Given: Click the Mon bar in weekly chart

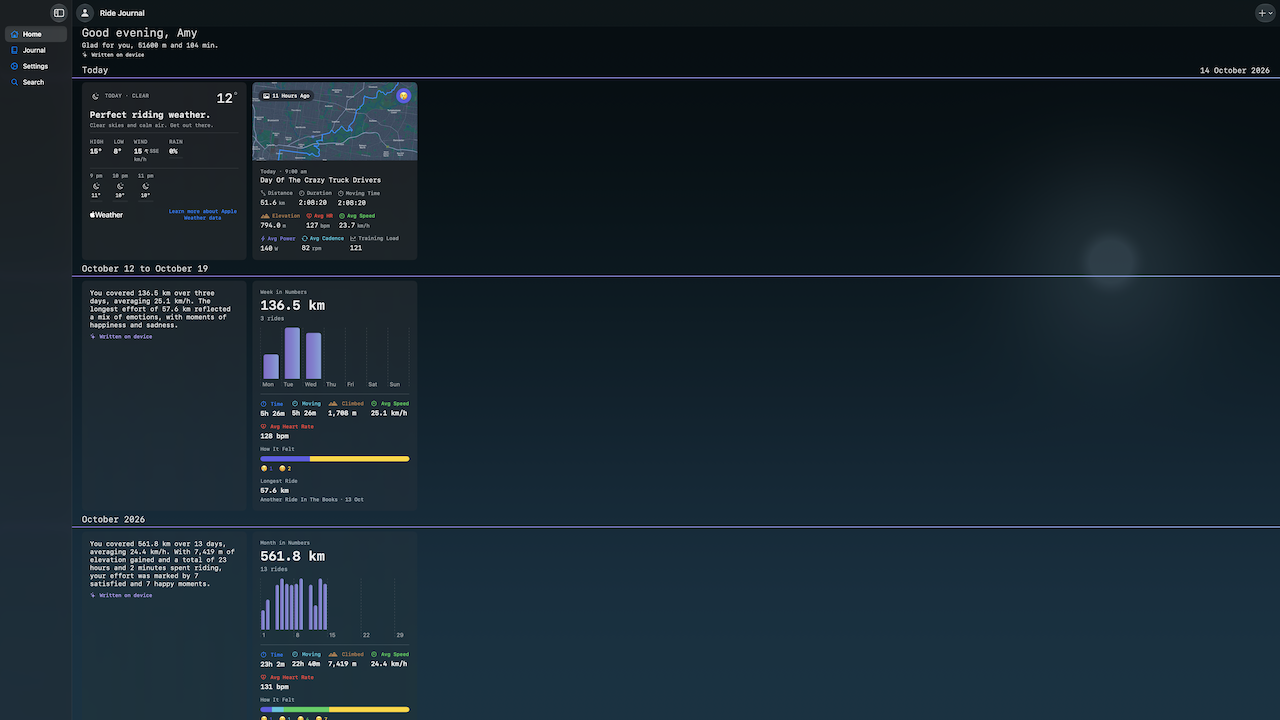Looking at the screenshot, I should pos(271,366).
